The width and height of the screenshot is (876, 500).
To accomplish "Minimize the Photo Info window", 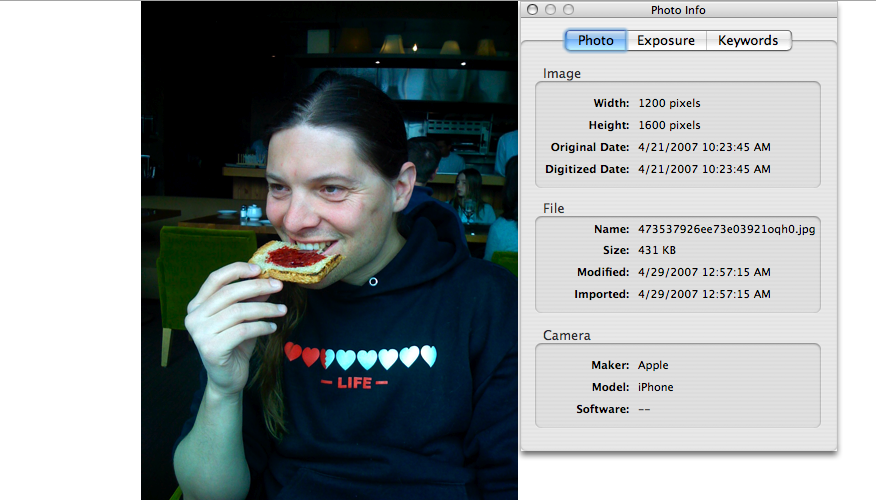I will [550, 9].
